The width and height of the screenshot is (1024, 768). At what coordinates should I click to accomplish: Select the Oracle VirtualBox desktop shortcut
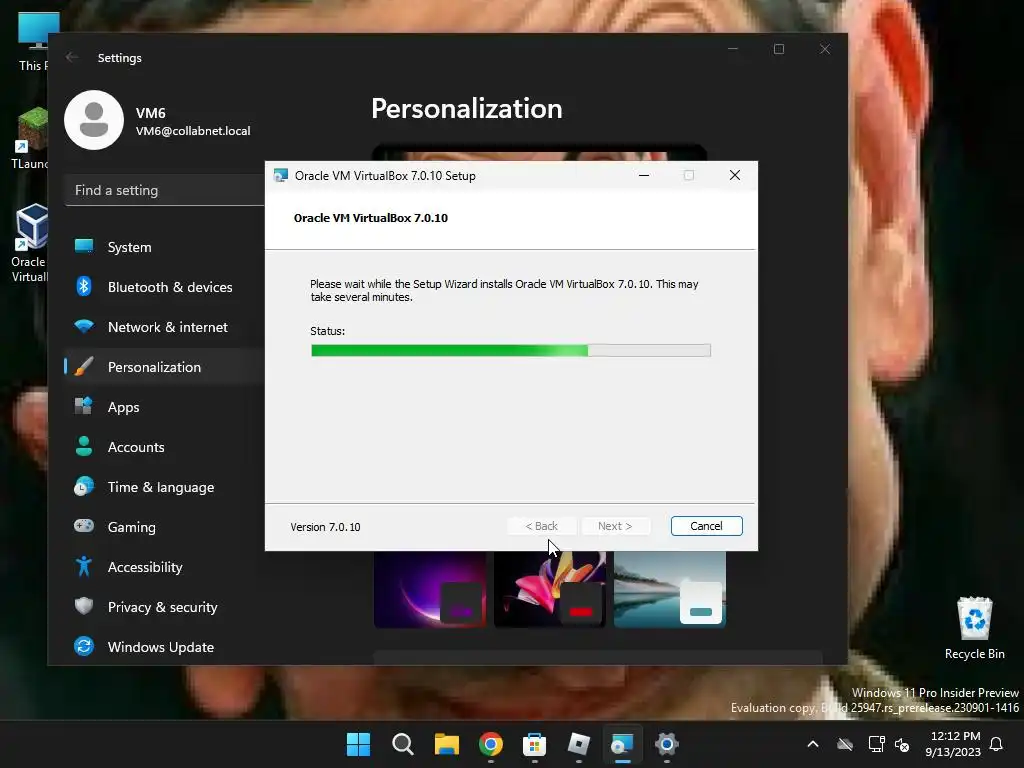[x=30, y=243]
